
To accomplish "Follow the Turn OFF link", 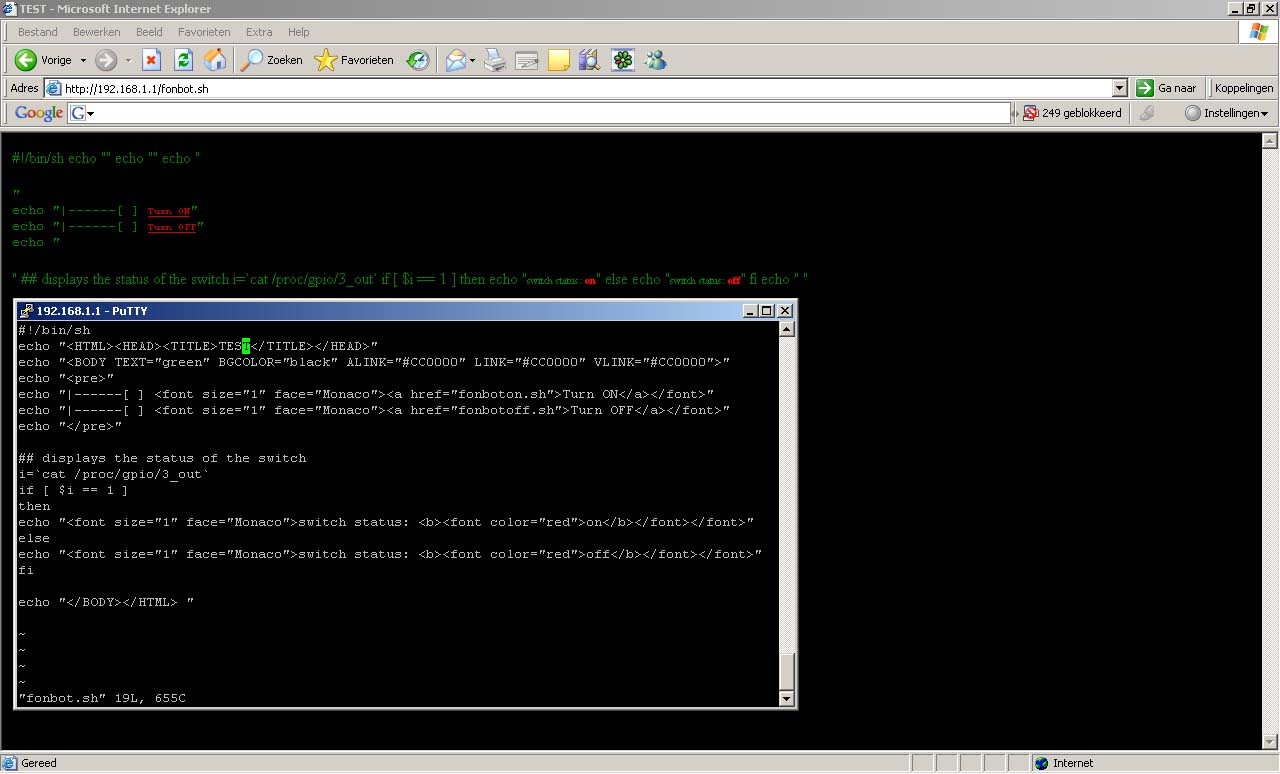I will (x=172, y=227).
